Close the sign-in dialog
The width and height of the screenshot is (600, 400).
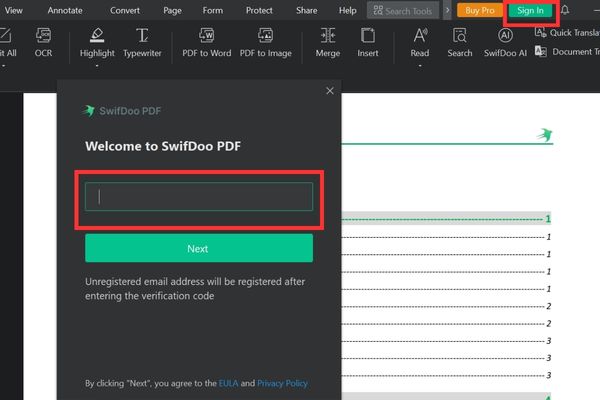(x=330, y=91)
